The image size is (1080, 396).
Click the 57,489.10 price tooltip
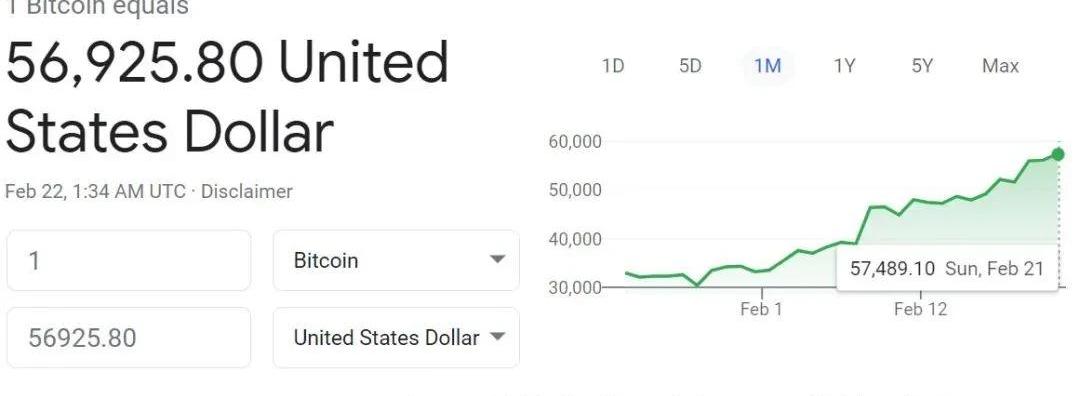point(947,268)
